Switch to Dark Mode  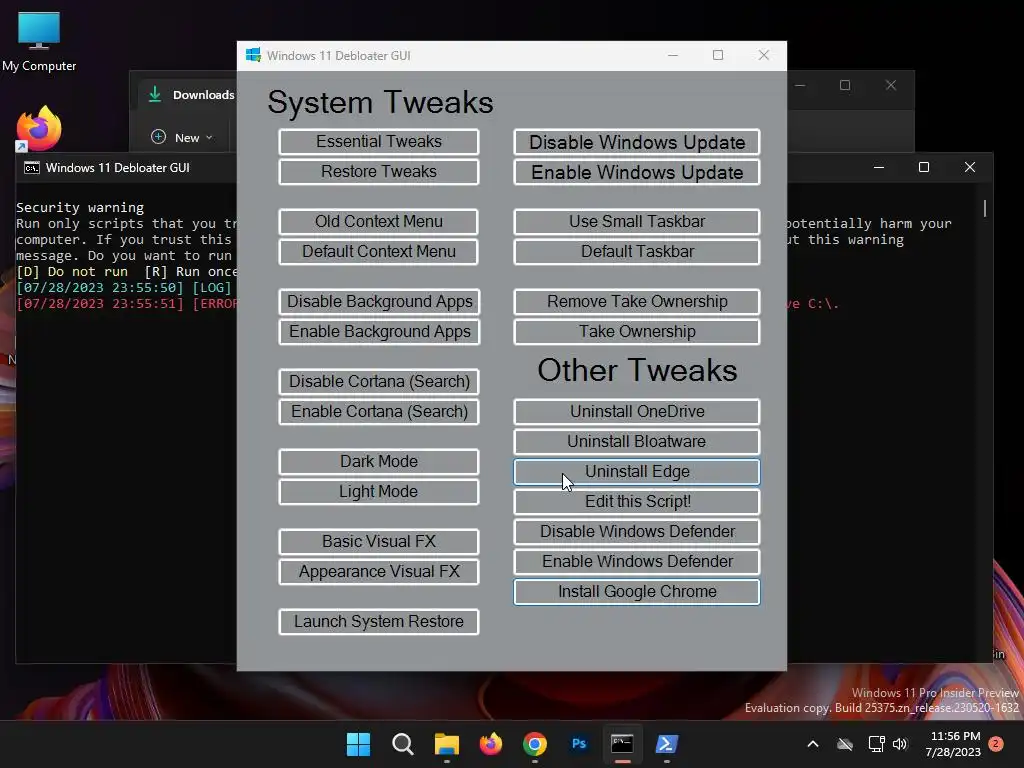pyautogui.click(x=379, y=462)
